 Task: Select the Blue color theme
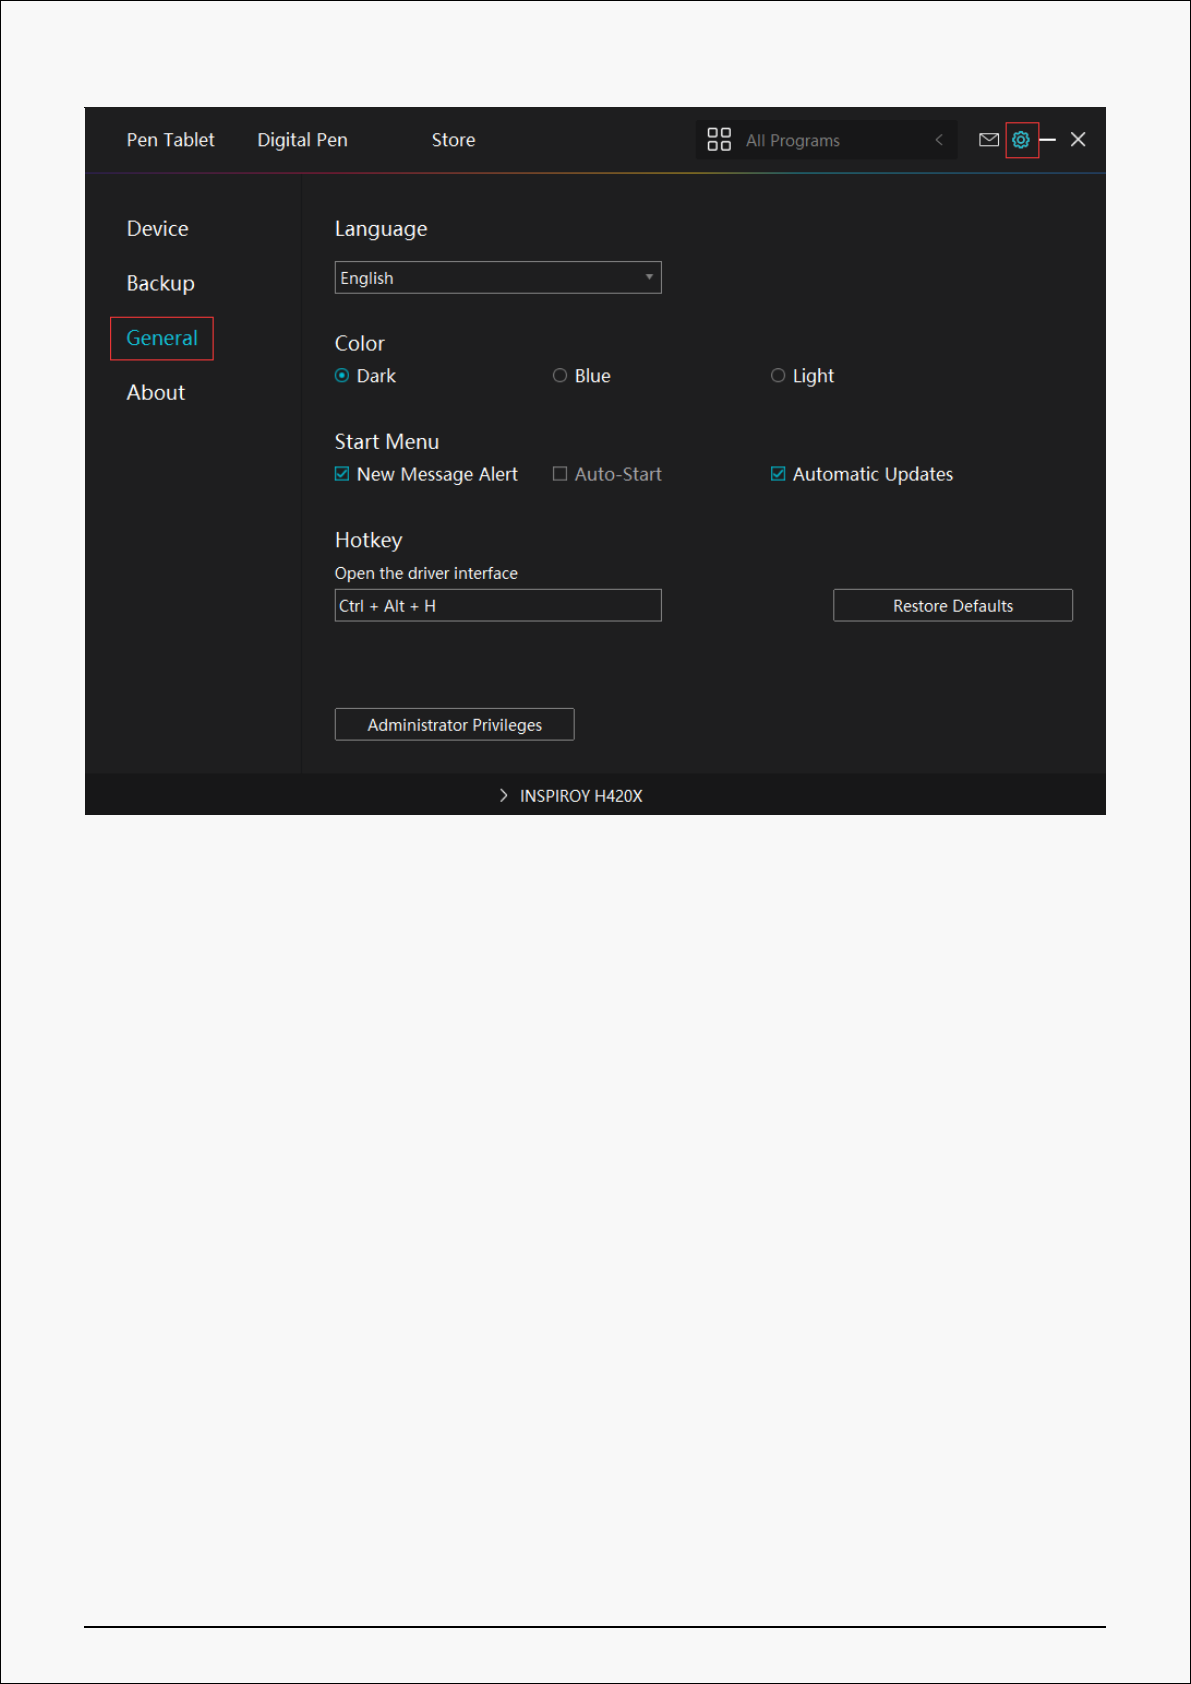[x=560, y=376]
